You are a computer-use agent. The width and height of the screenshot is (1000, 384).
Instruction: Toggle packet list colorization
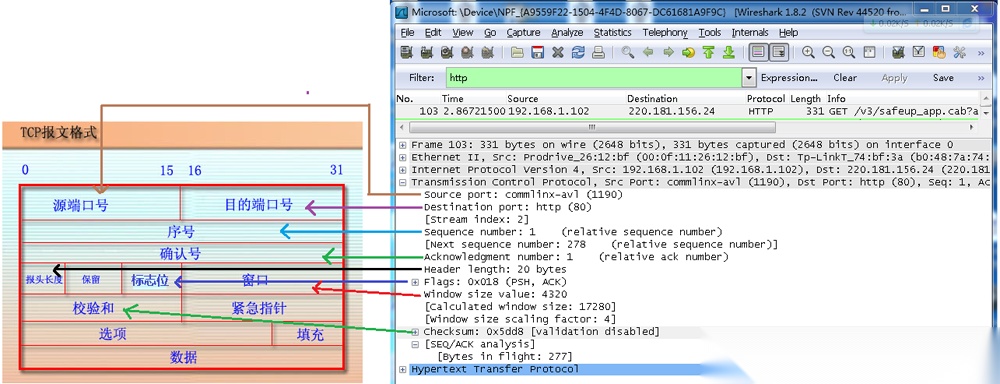point(758,52)
